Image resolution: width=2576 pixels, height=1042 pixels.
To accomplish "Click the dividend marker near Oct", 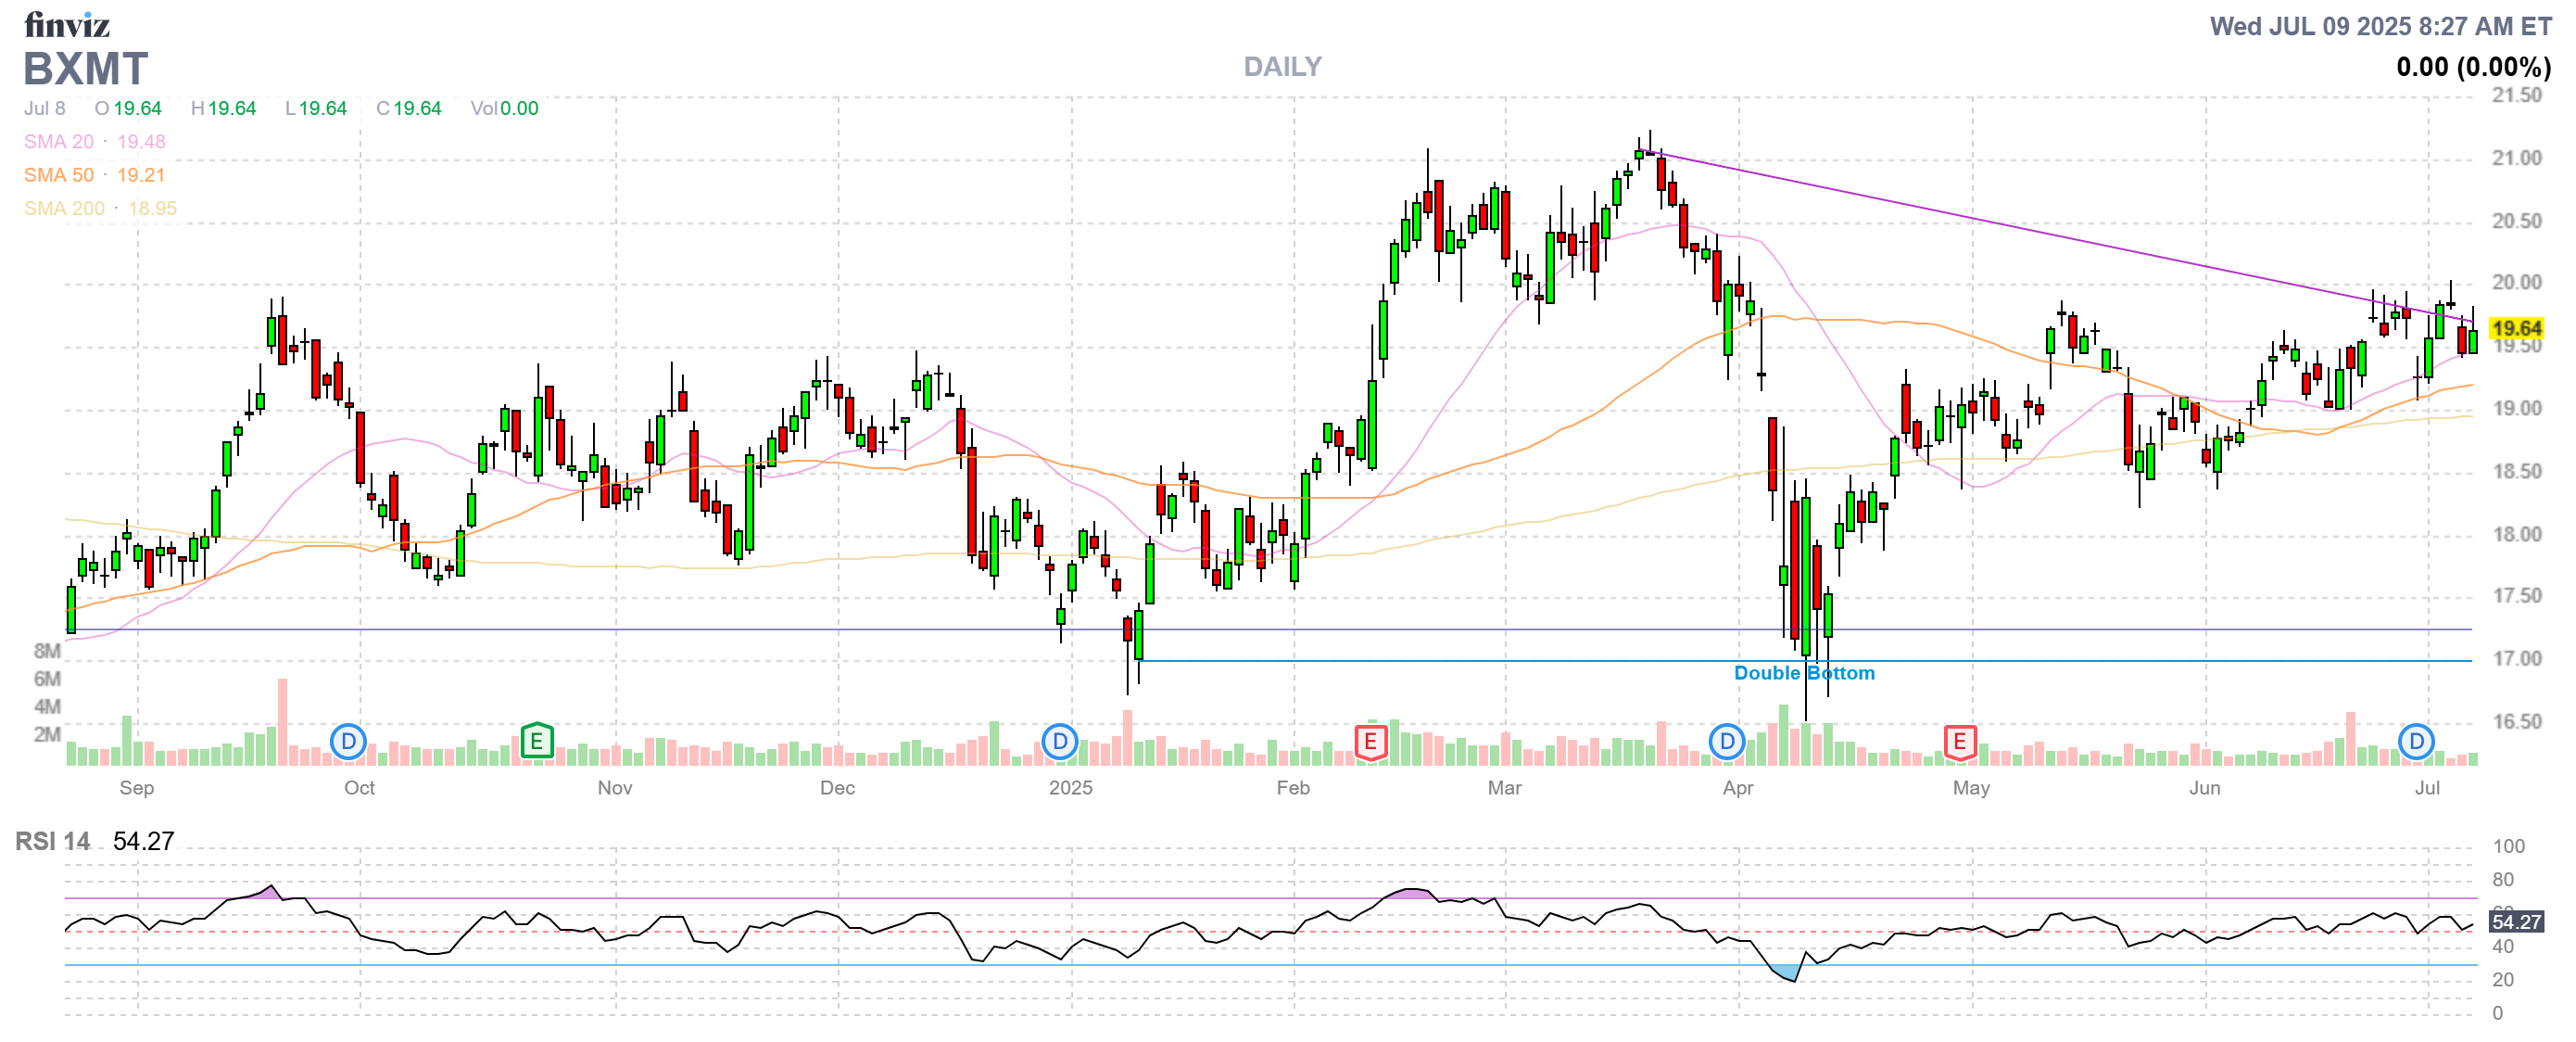I will click(348, 742).
